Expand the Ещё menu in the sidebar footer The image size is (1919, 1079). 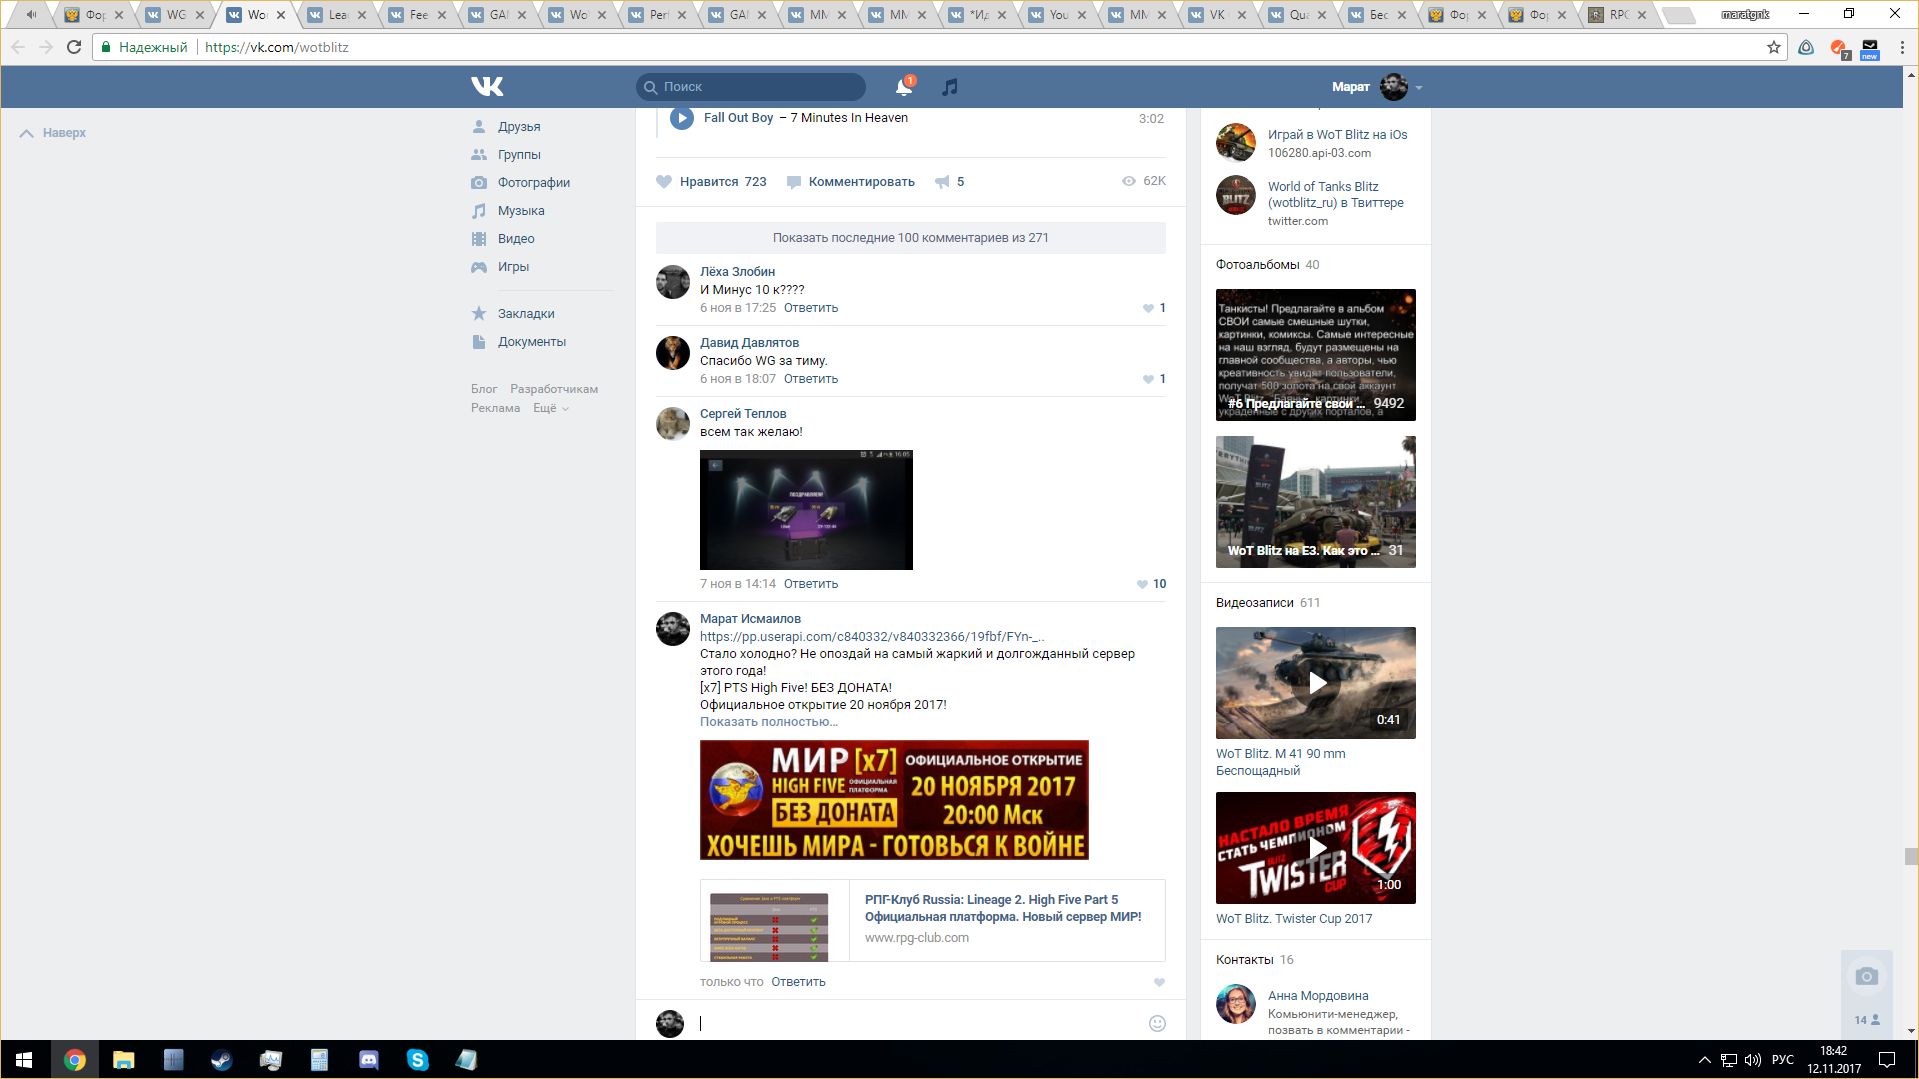[550, 408]
